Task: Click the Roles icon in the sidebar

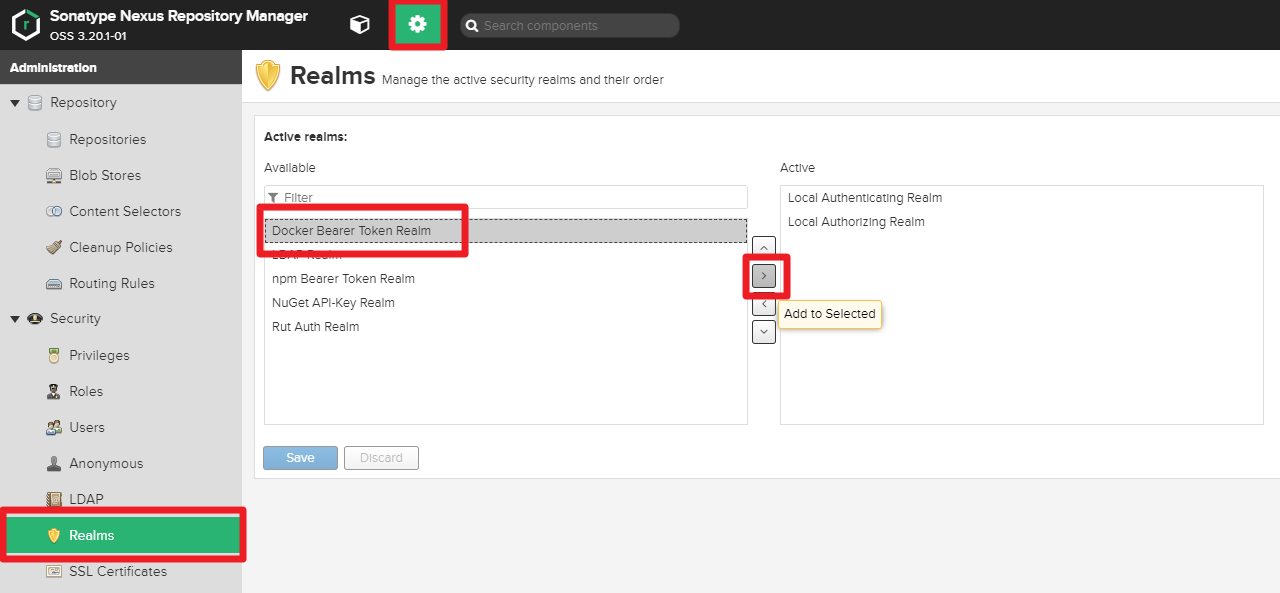Action: [52, 391]
